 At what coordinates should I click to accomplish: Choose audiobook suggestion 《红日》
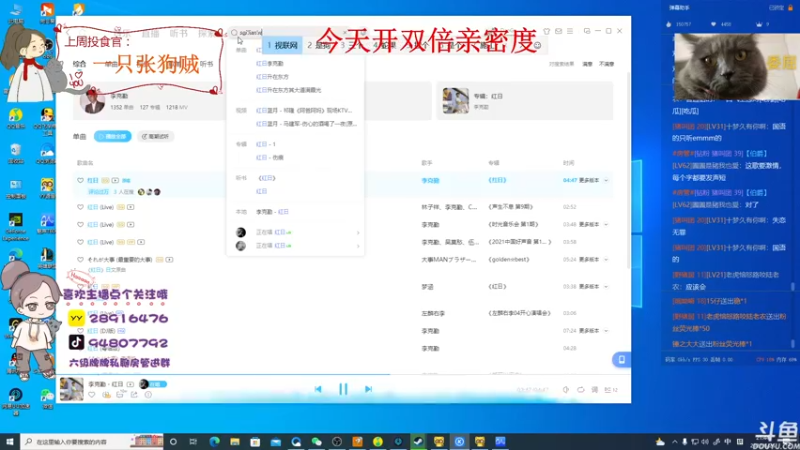(267, 178)
